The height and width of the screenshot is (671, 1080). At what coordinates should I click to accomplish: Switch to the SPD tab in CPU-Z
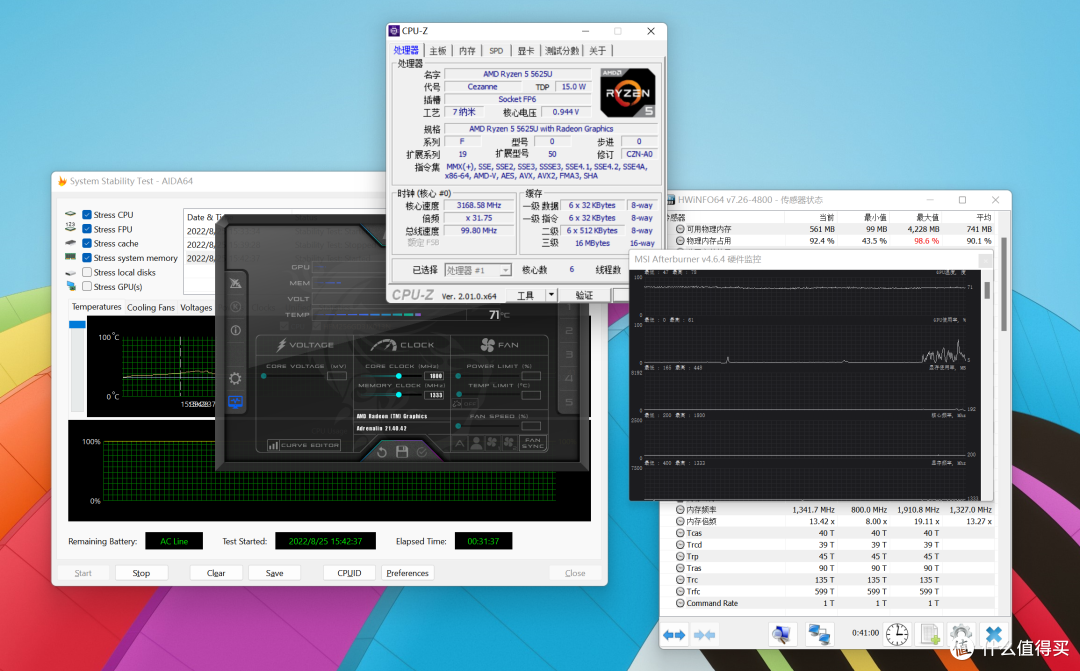coord(496,49)
